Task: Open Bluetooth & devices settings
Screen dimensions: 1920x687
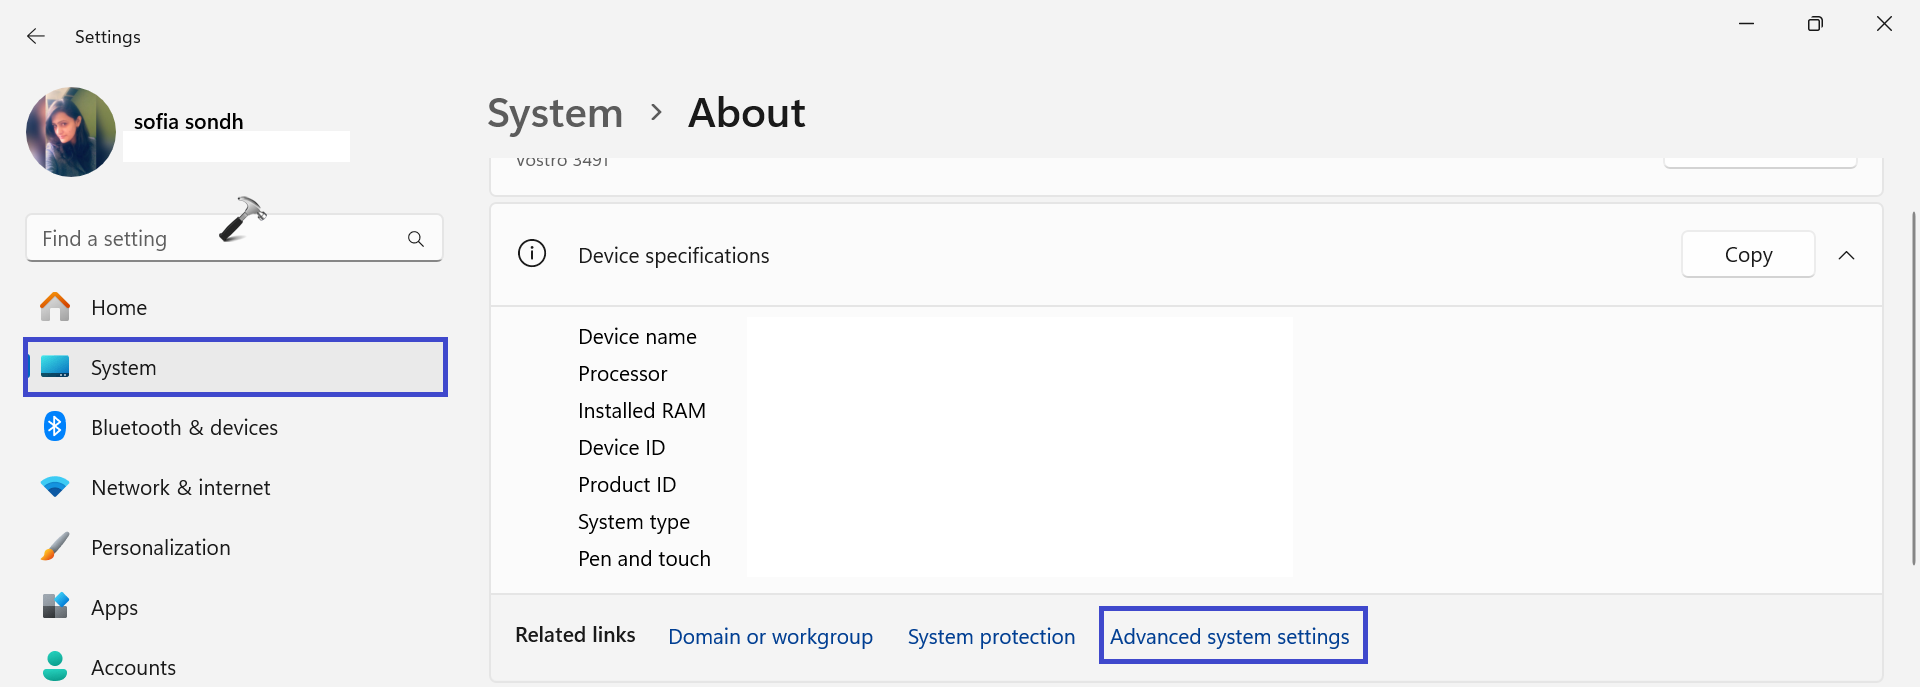Action: (184, 428)
